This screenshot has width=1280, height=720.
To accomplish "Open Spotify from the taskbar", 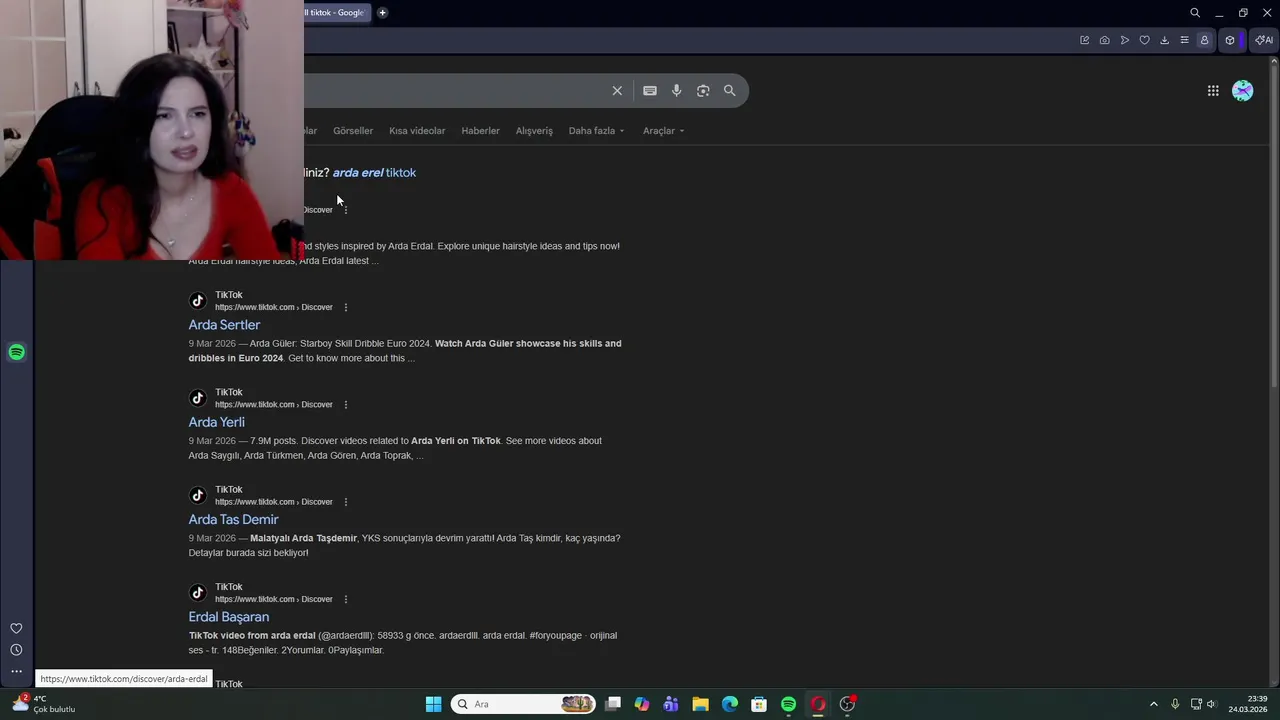I will point(788,704).
